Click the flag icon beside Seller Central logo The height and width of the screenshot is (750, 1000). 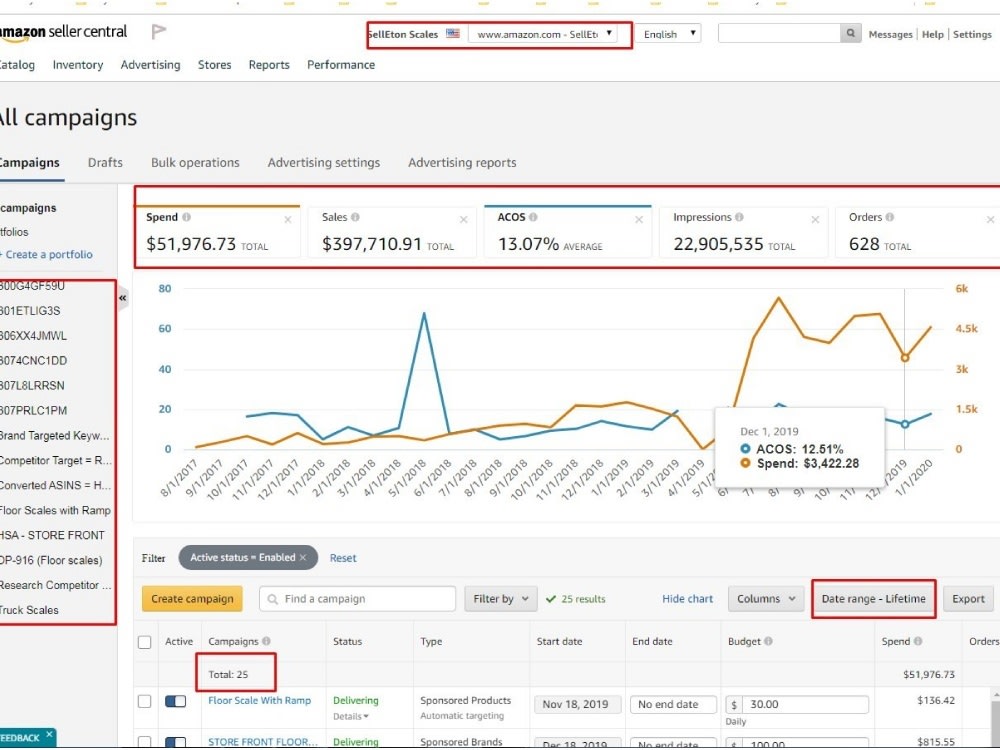159,31
